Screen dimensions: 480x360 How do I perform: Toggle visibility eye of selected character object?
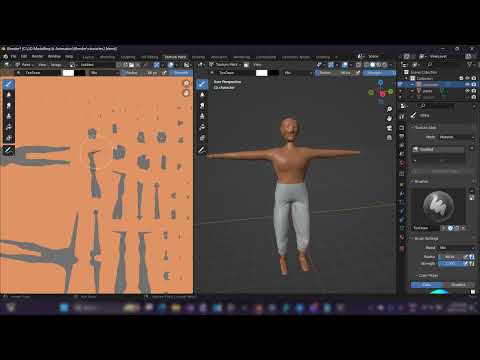(x=468, y=85)
